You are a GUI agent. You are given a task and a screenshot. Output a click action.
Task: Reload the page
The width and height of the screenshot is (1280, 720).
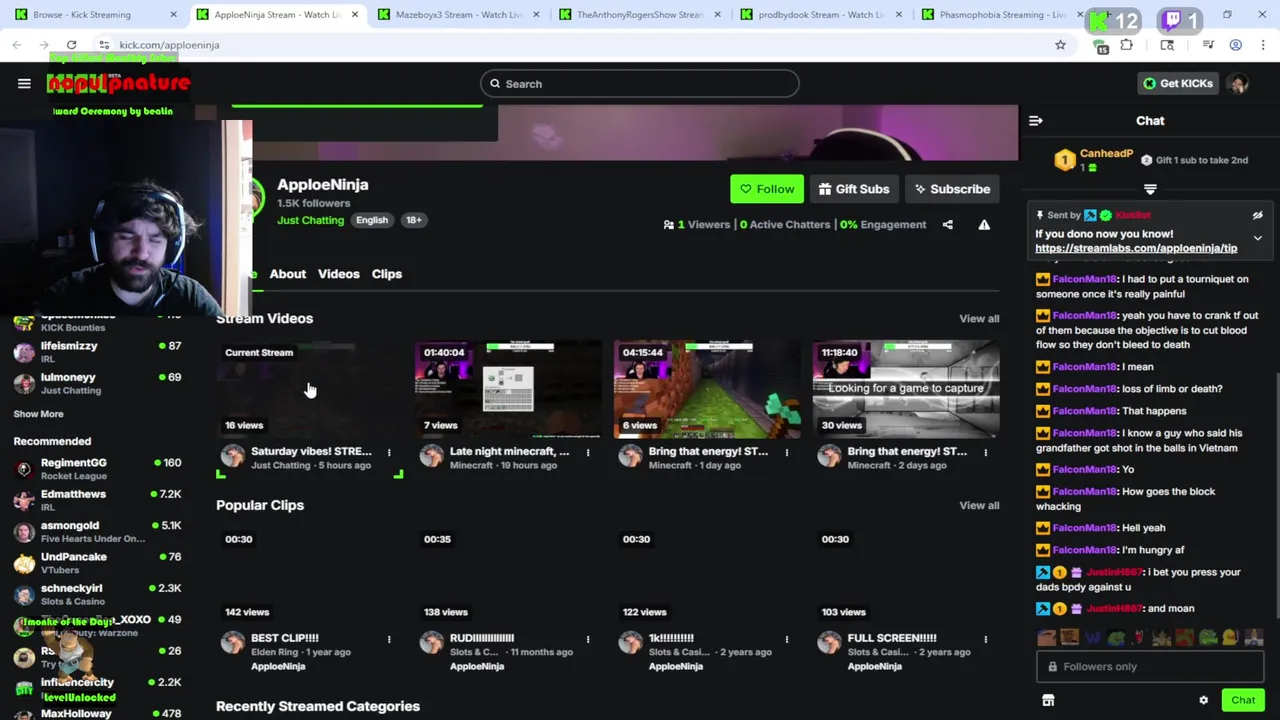coord(71,45)
